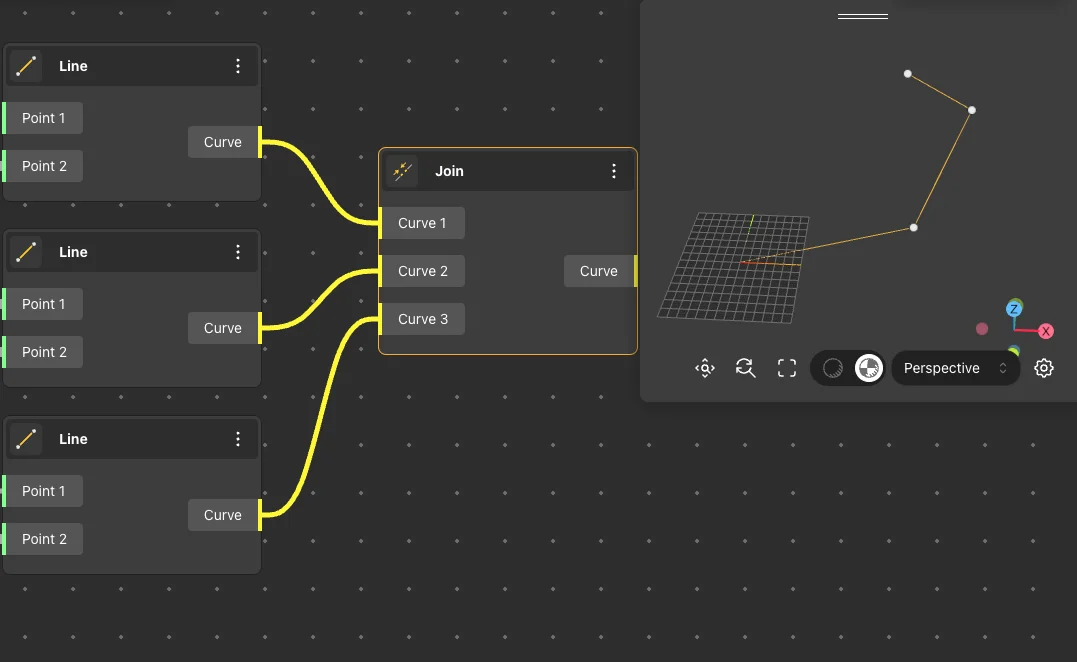Open viewport settings with the gear icon
1077x662 pixels.
[1044, 368]
